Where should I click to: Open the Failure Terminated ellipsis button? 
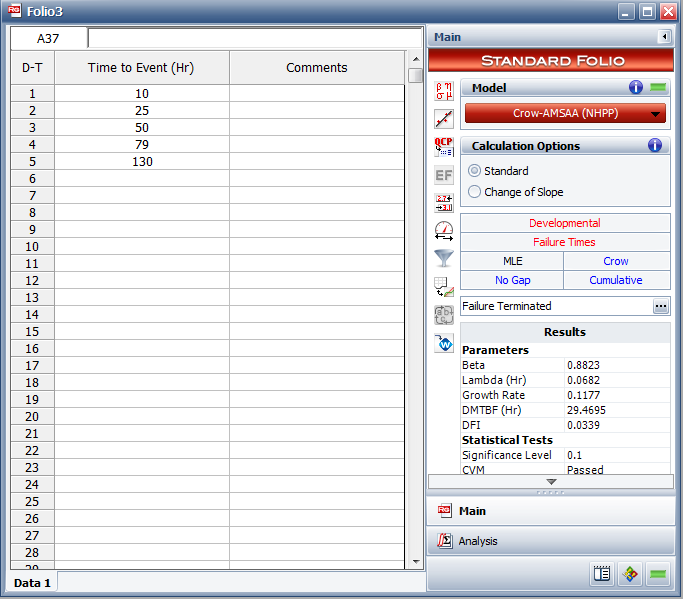661,306
